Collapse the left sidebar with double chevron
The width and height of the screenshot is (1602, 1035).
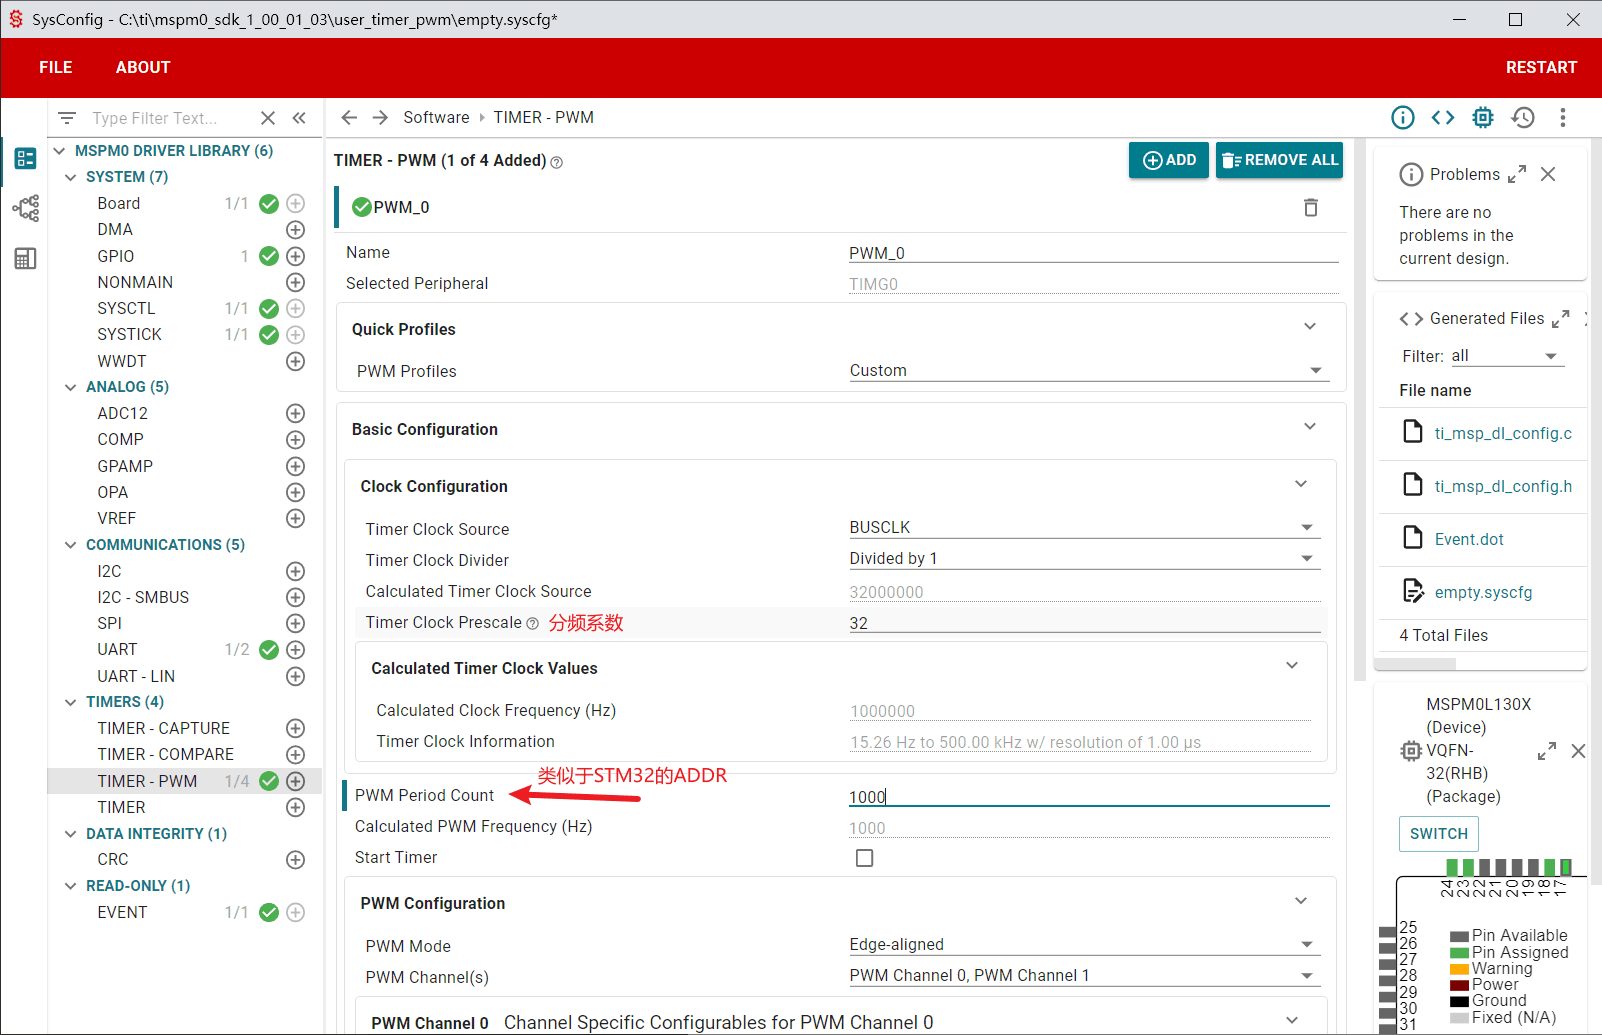pos(299,118)
